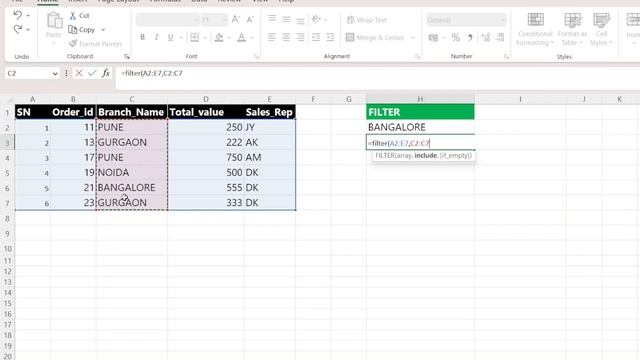The image size is (640, 360).
Task: Toggle Underline formatting
Action: coord(171,38)
